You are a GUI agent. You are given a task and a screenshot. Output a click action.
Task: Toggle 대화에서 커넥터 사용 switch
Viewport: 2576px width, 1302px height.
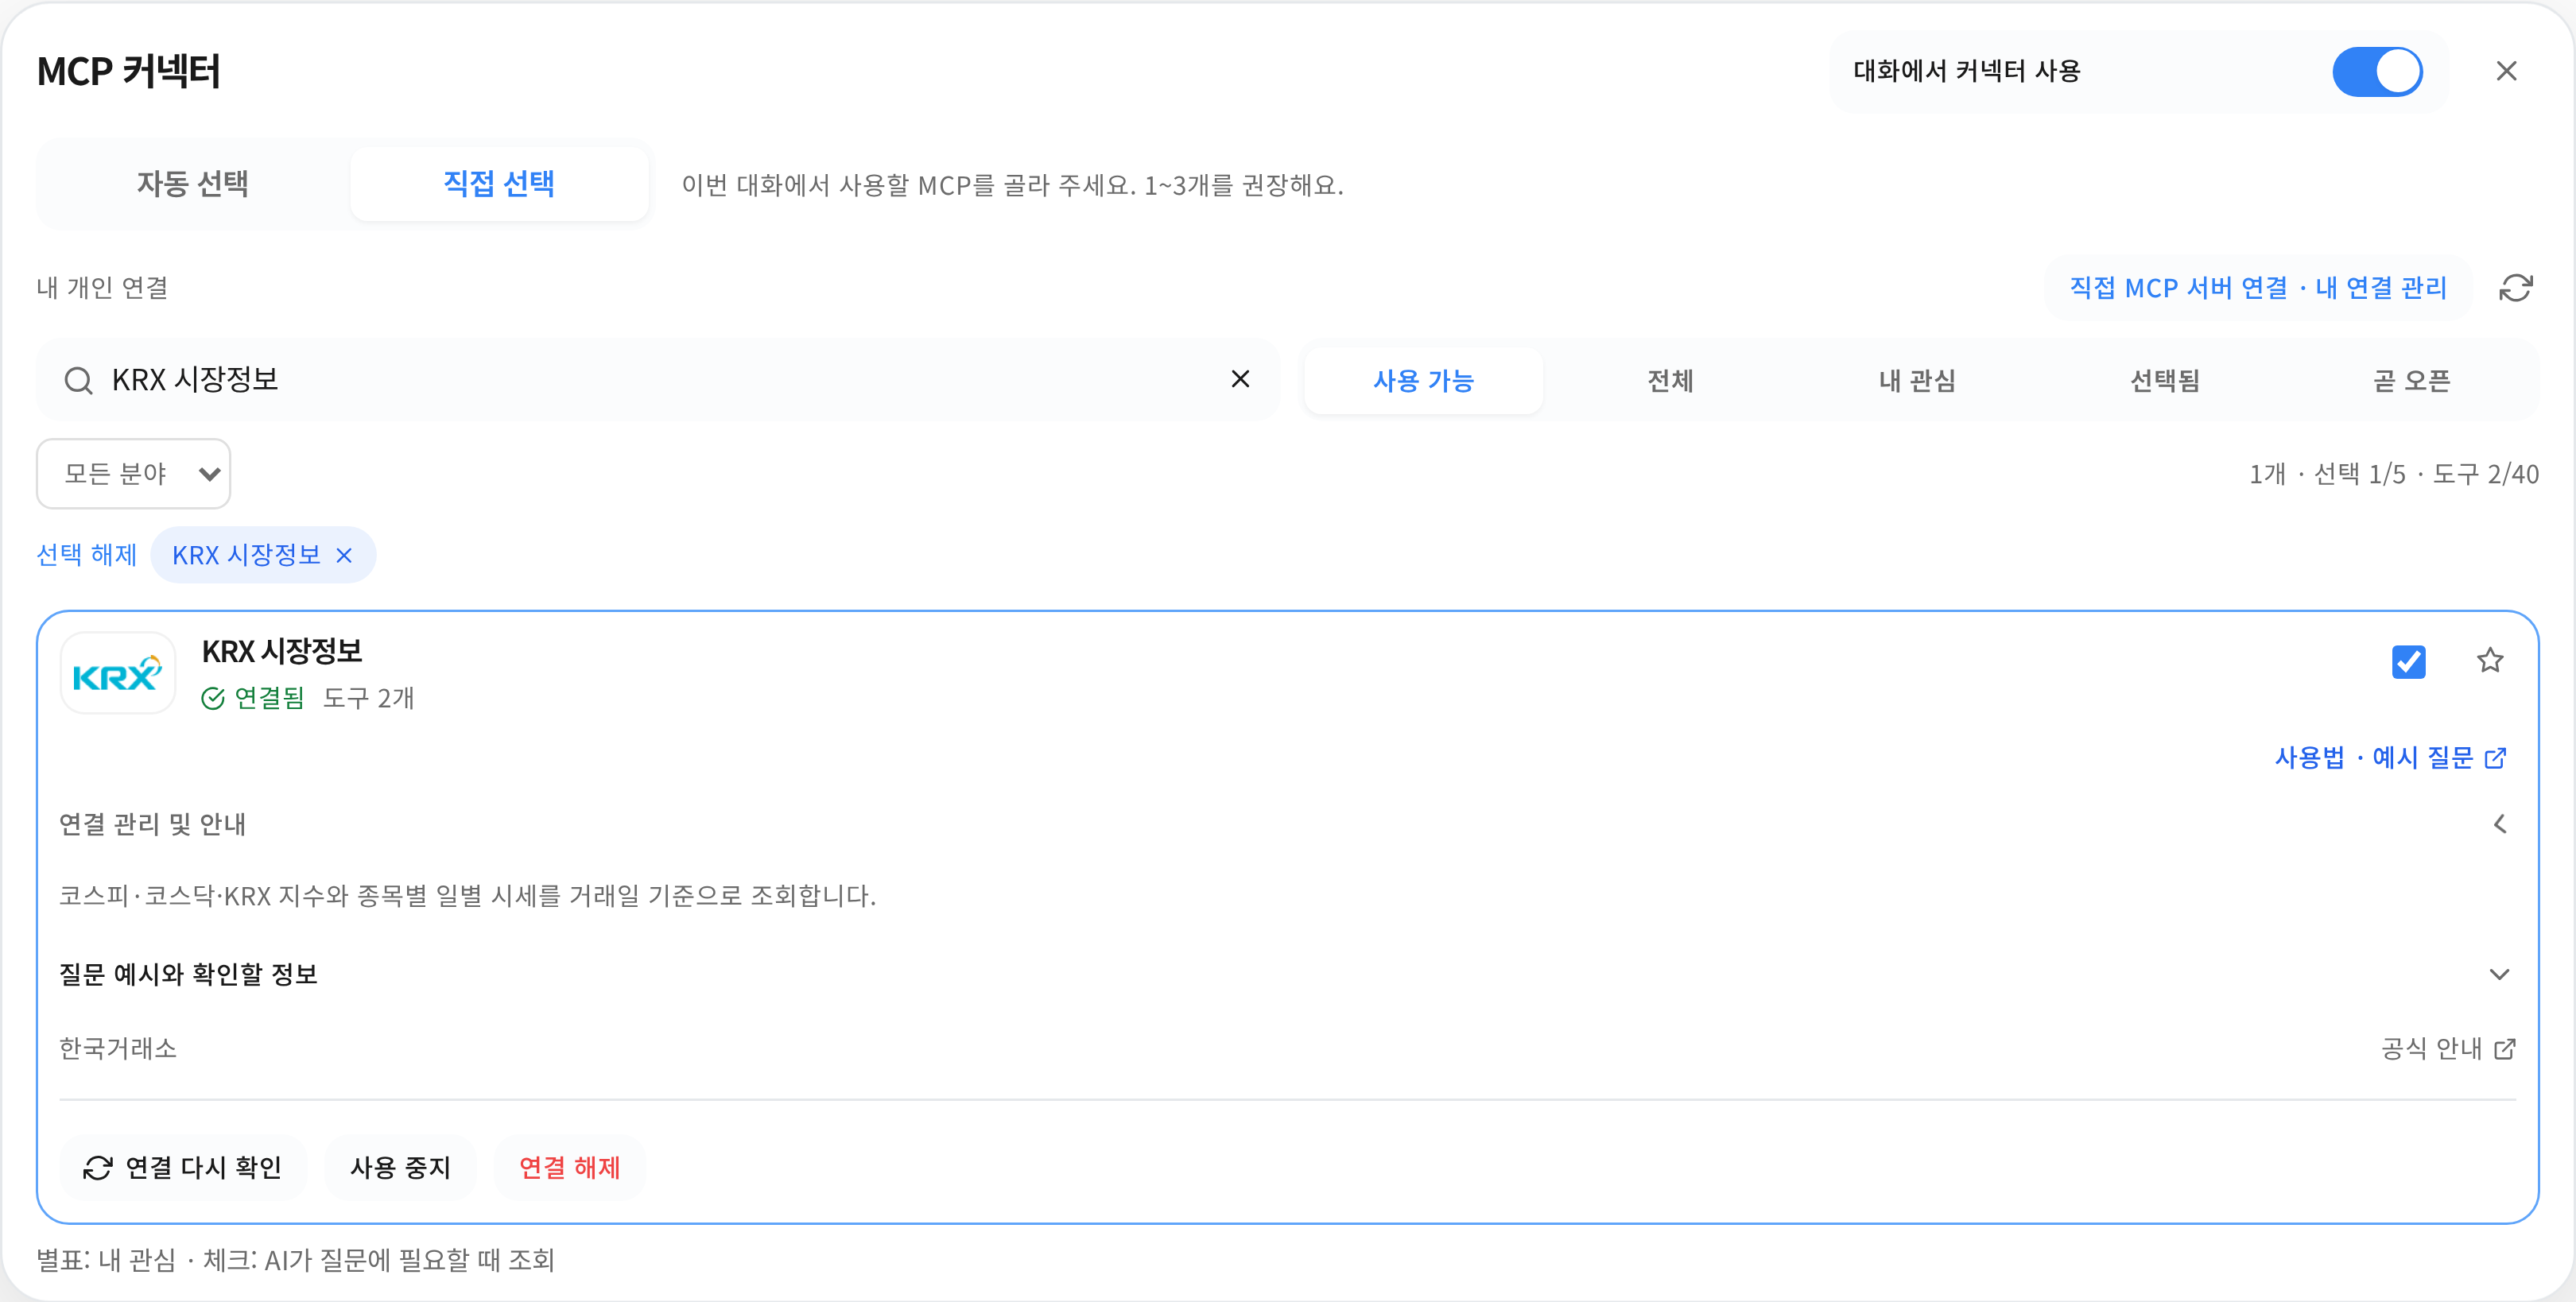tap(2377, 72)
